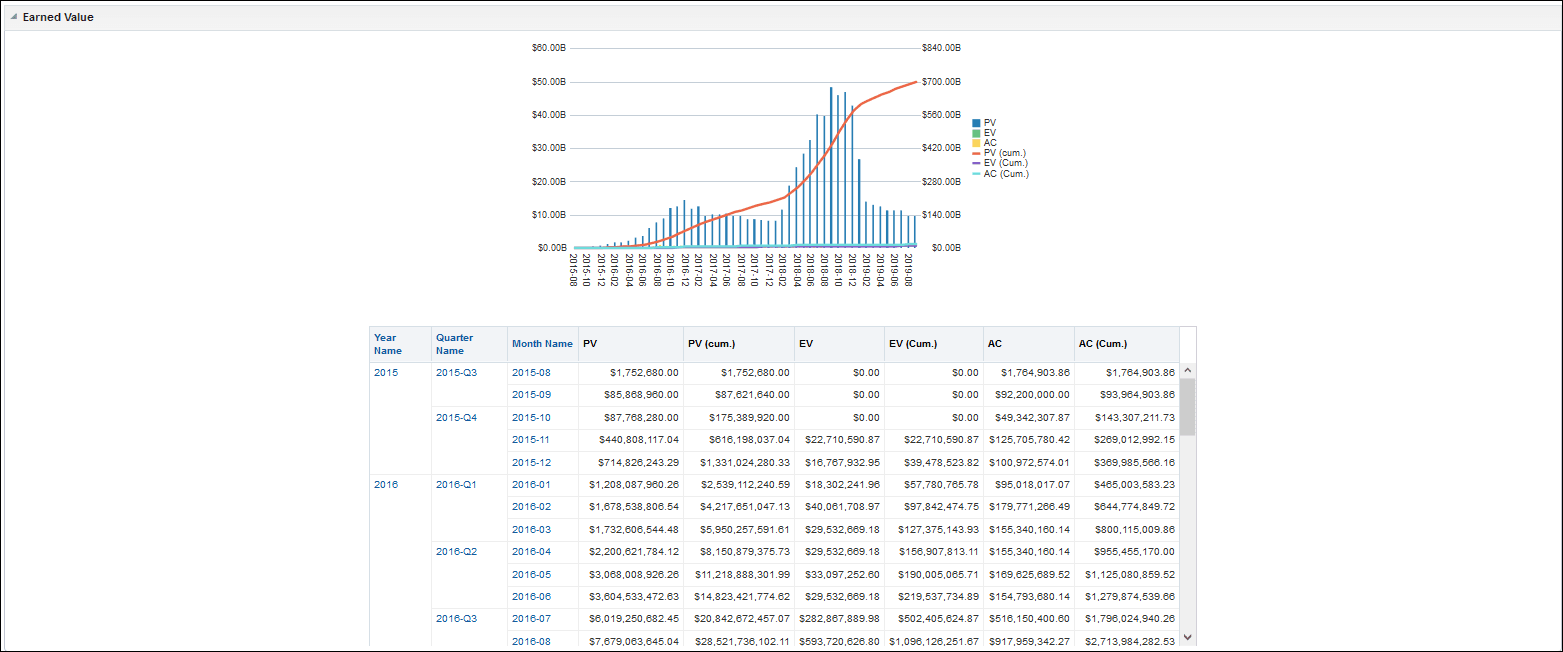Click the table scrollbar up arrow
This screenshot has width=1563, height=652.
[1187, 369]
